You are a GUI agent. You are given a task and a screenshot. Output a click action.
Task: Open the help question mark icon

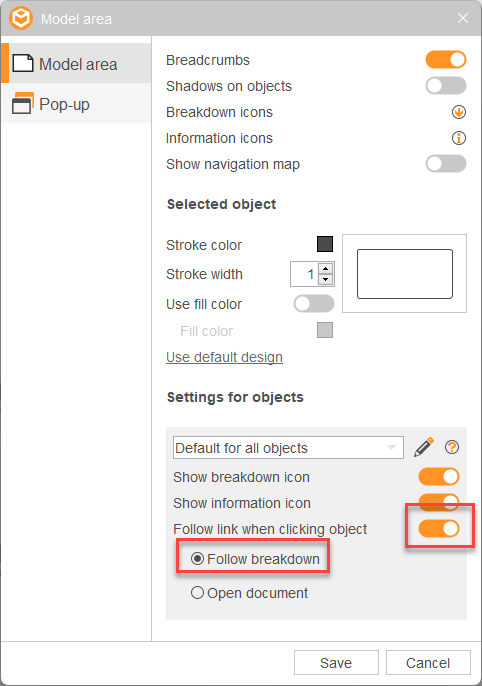452,447
